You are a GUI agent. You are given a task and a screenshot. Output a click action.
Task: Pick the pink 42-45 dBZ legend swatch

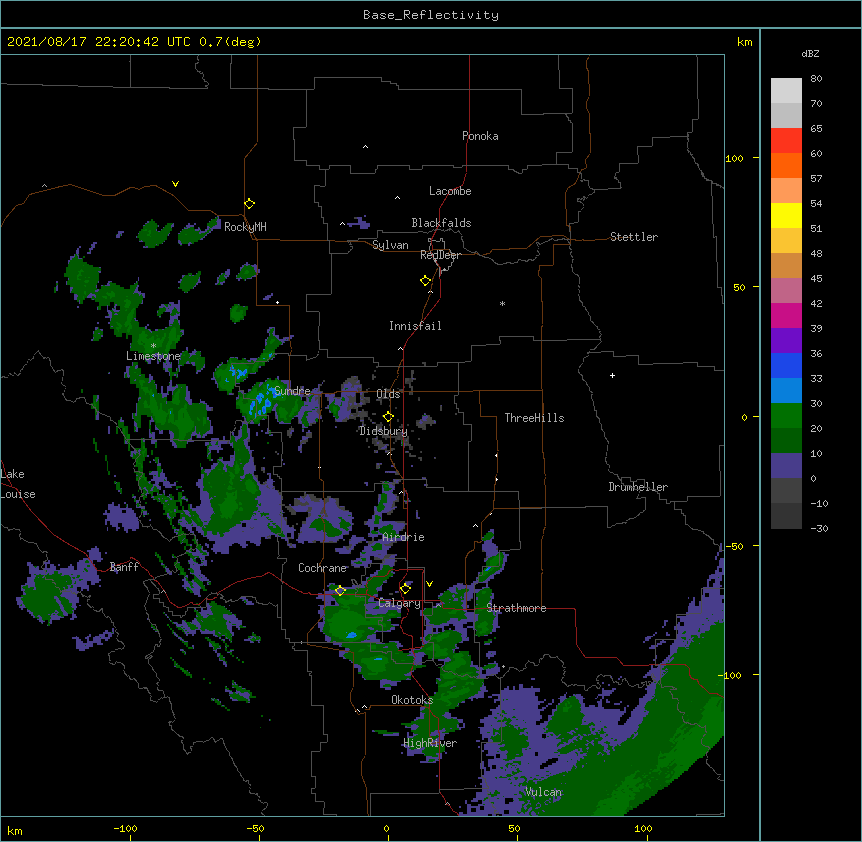pos(786,291)
